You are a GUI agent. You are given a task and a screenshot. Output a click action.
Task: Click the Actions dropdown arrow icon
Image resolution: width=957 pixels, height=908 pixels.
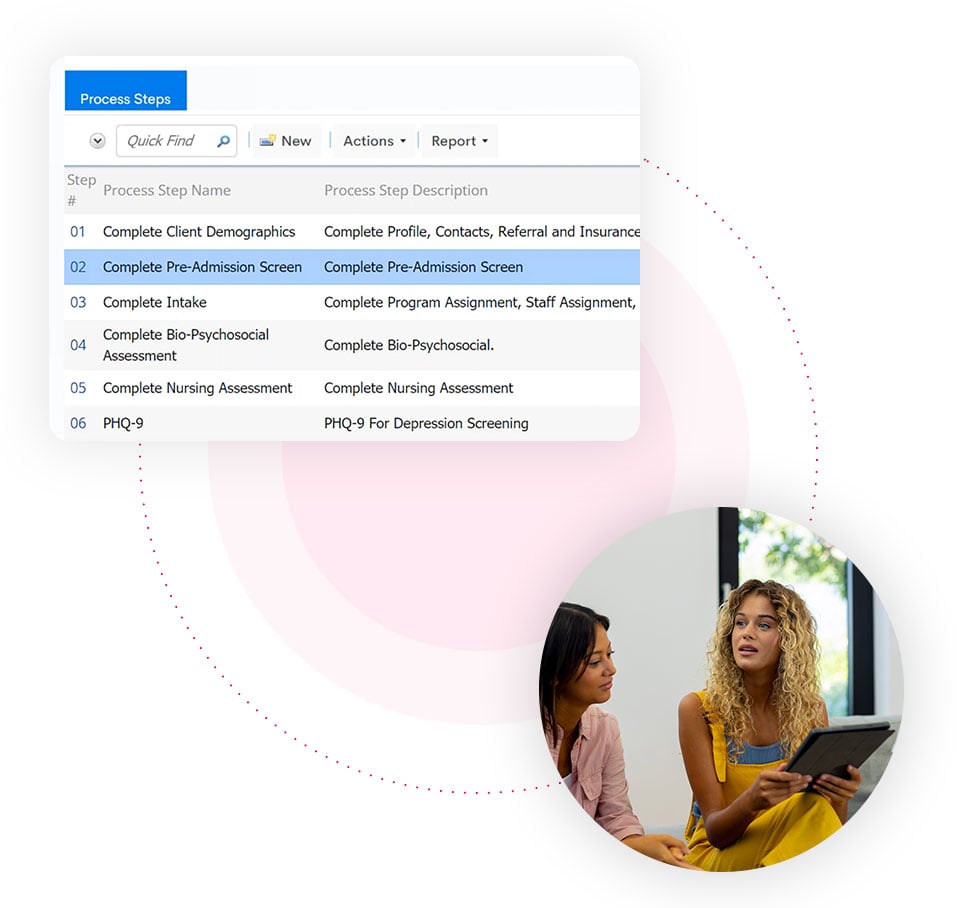[x=403, y=141]
